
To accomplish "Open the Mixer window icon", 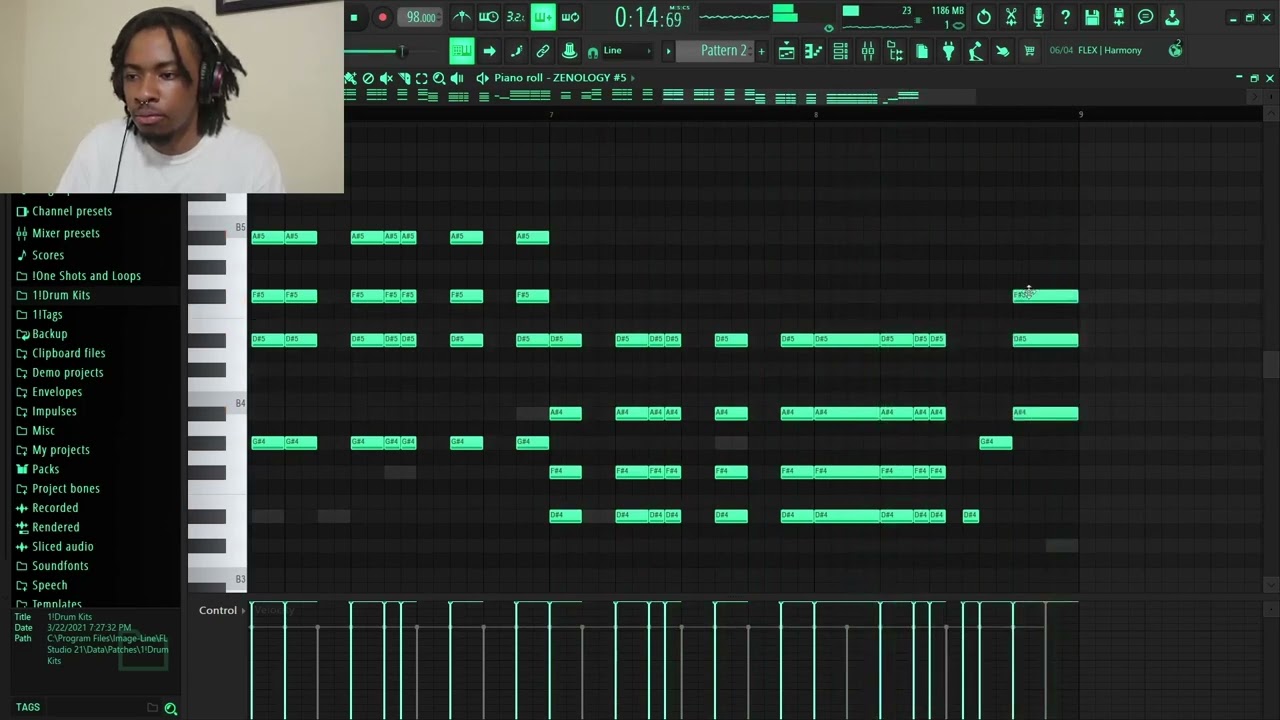I will 868,51.
